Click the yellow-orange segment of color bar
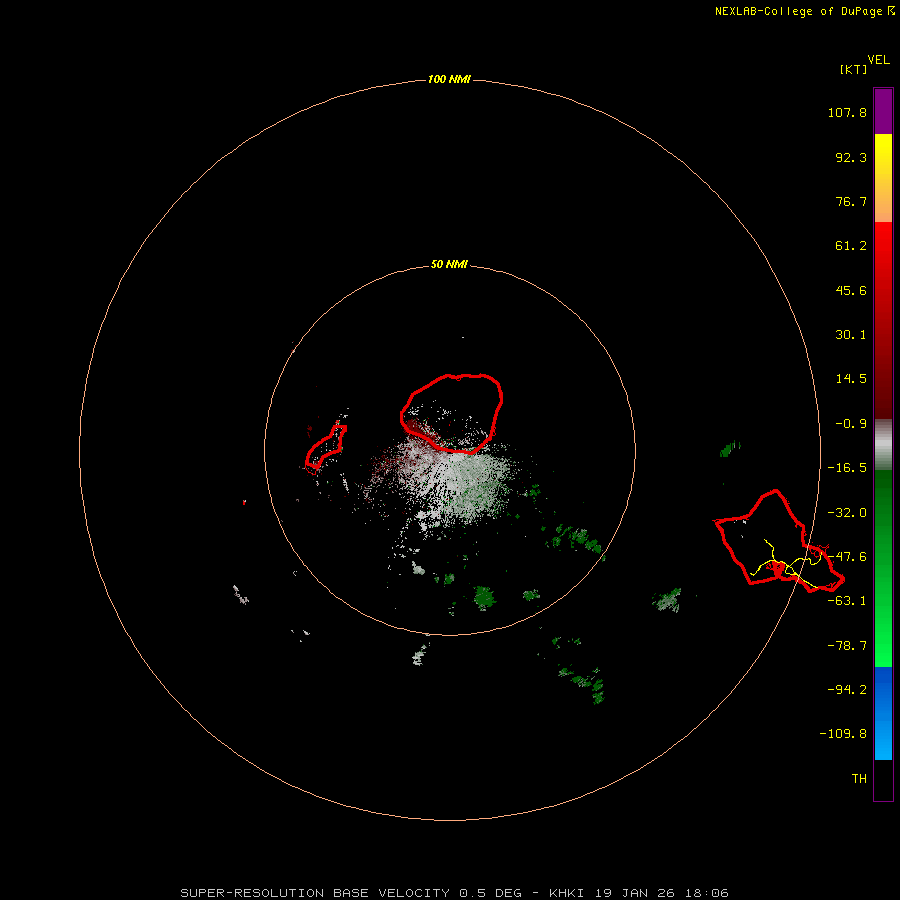The height and width of the screenshot is (900, 900). [x=883, y=178]
